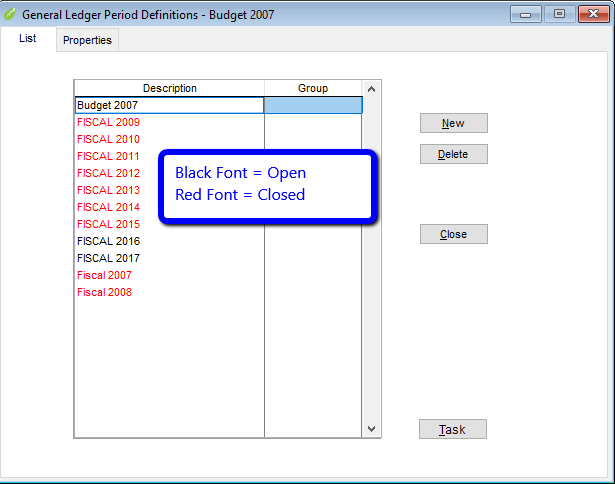Image resolution: width=615 pixels, height=484 pixels.
Task: Select the Budget 2007 description field
Action: [x=168, y=105]
